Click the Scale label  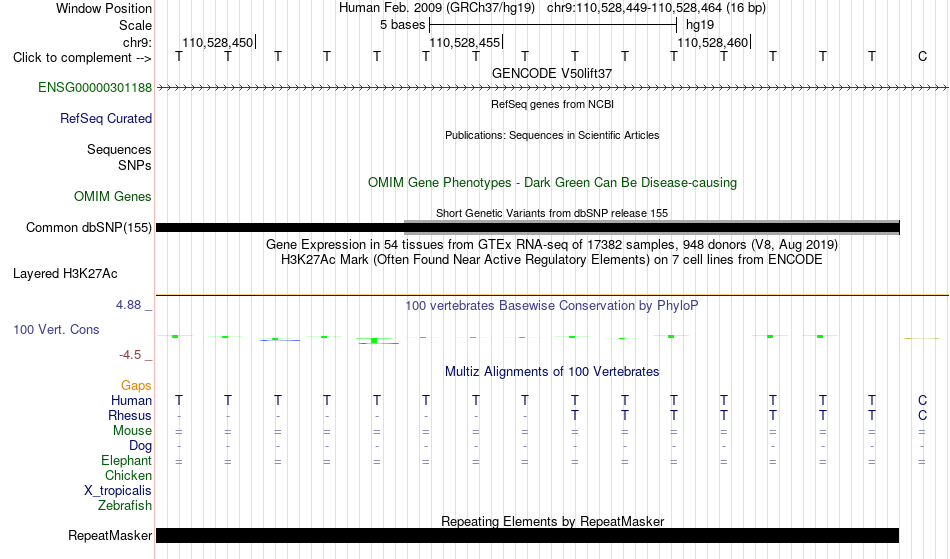[136, 25]
